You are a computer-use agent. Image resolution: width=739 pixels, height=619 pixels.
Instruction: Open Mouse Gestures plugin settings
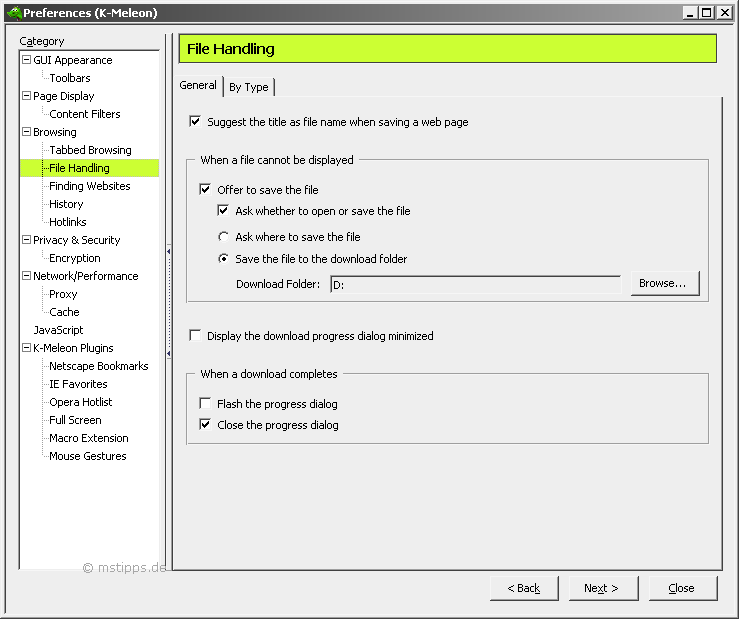click(x=88, y=456)
